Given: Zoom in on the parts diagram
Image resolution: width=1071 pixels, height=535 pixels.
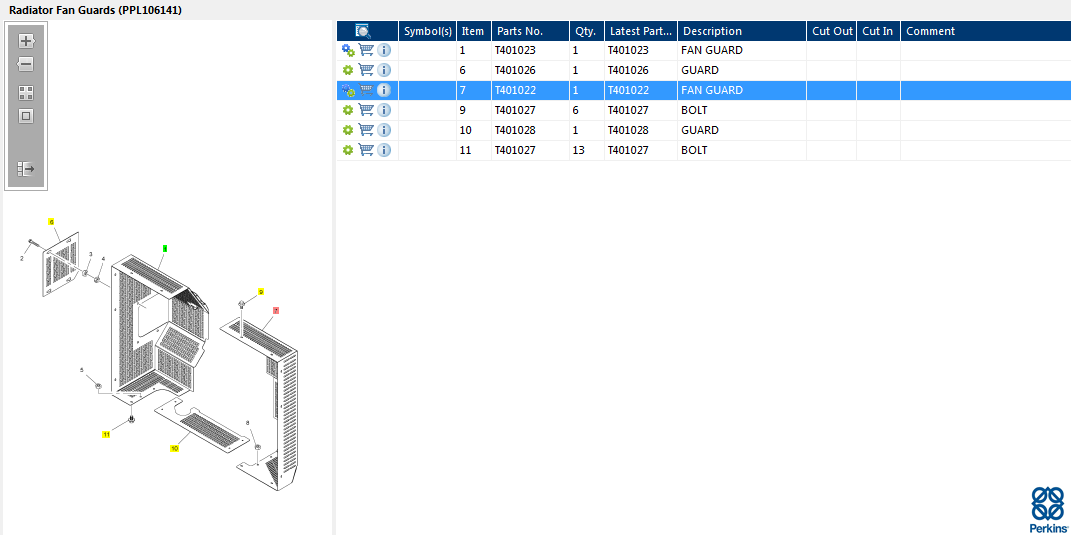Looking at the screenshot, I should (x=26, y=41).
